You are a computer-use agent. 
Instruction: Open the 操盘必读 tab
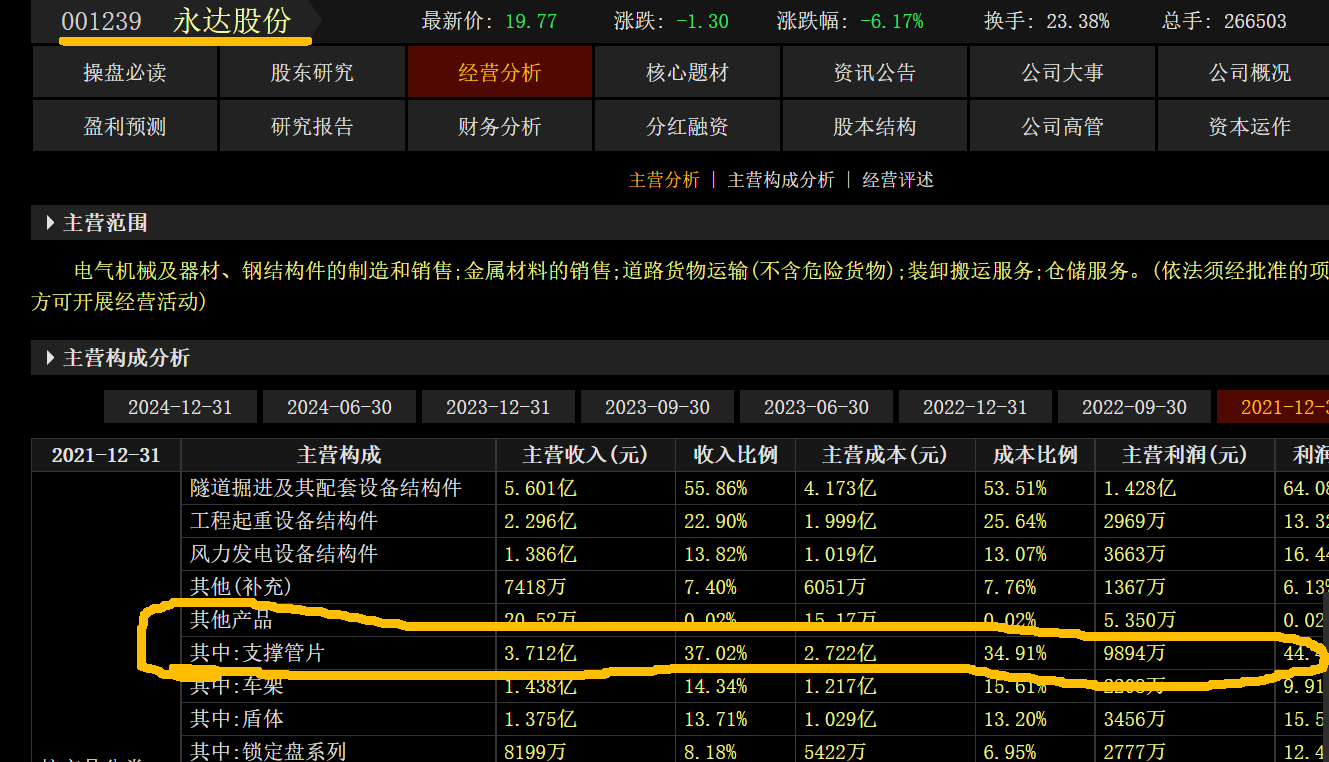coord(125,72)
